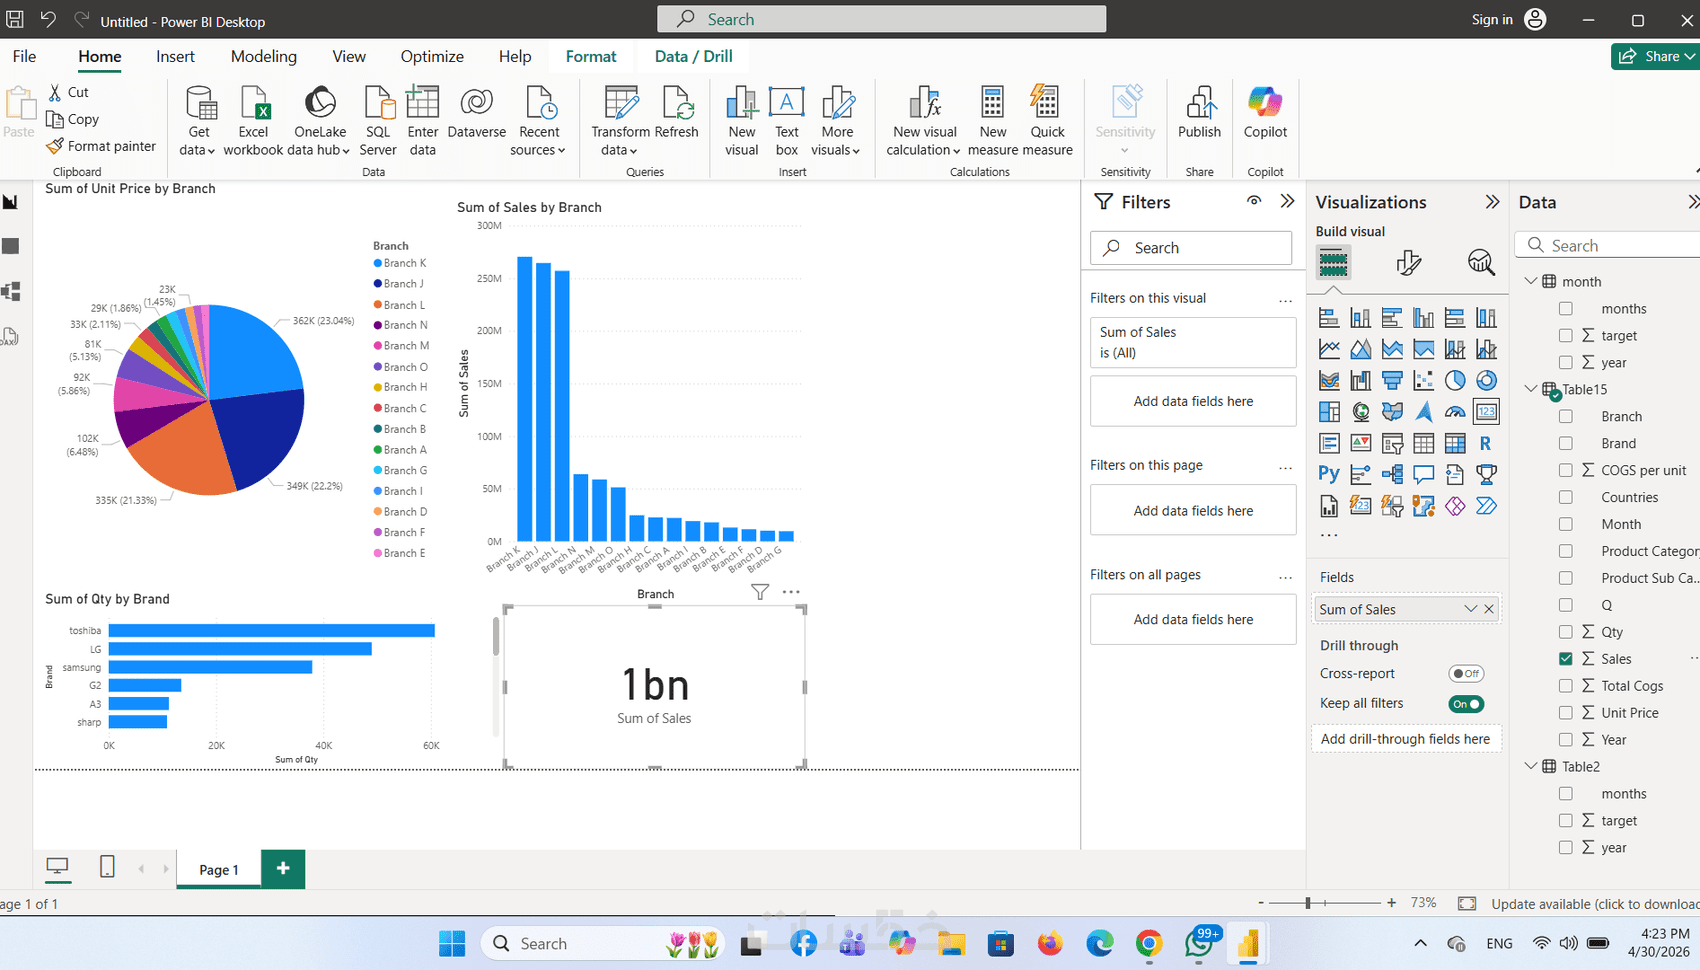The image size is (1700, 970).
Task: Collapse the Visualizations pane
Action: tap(1492, 202)
